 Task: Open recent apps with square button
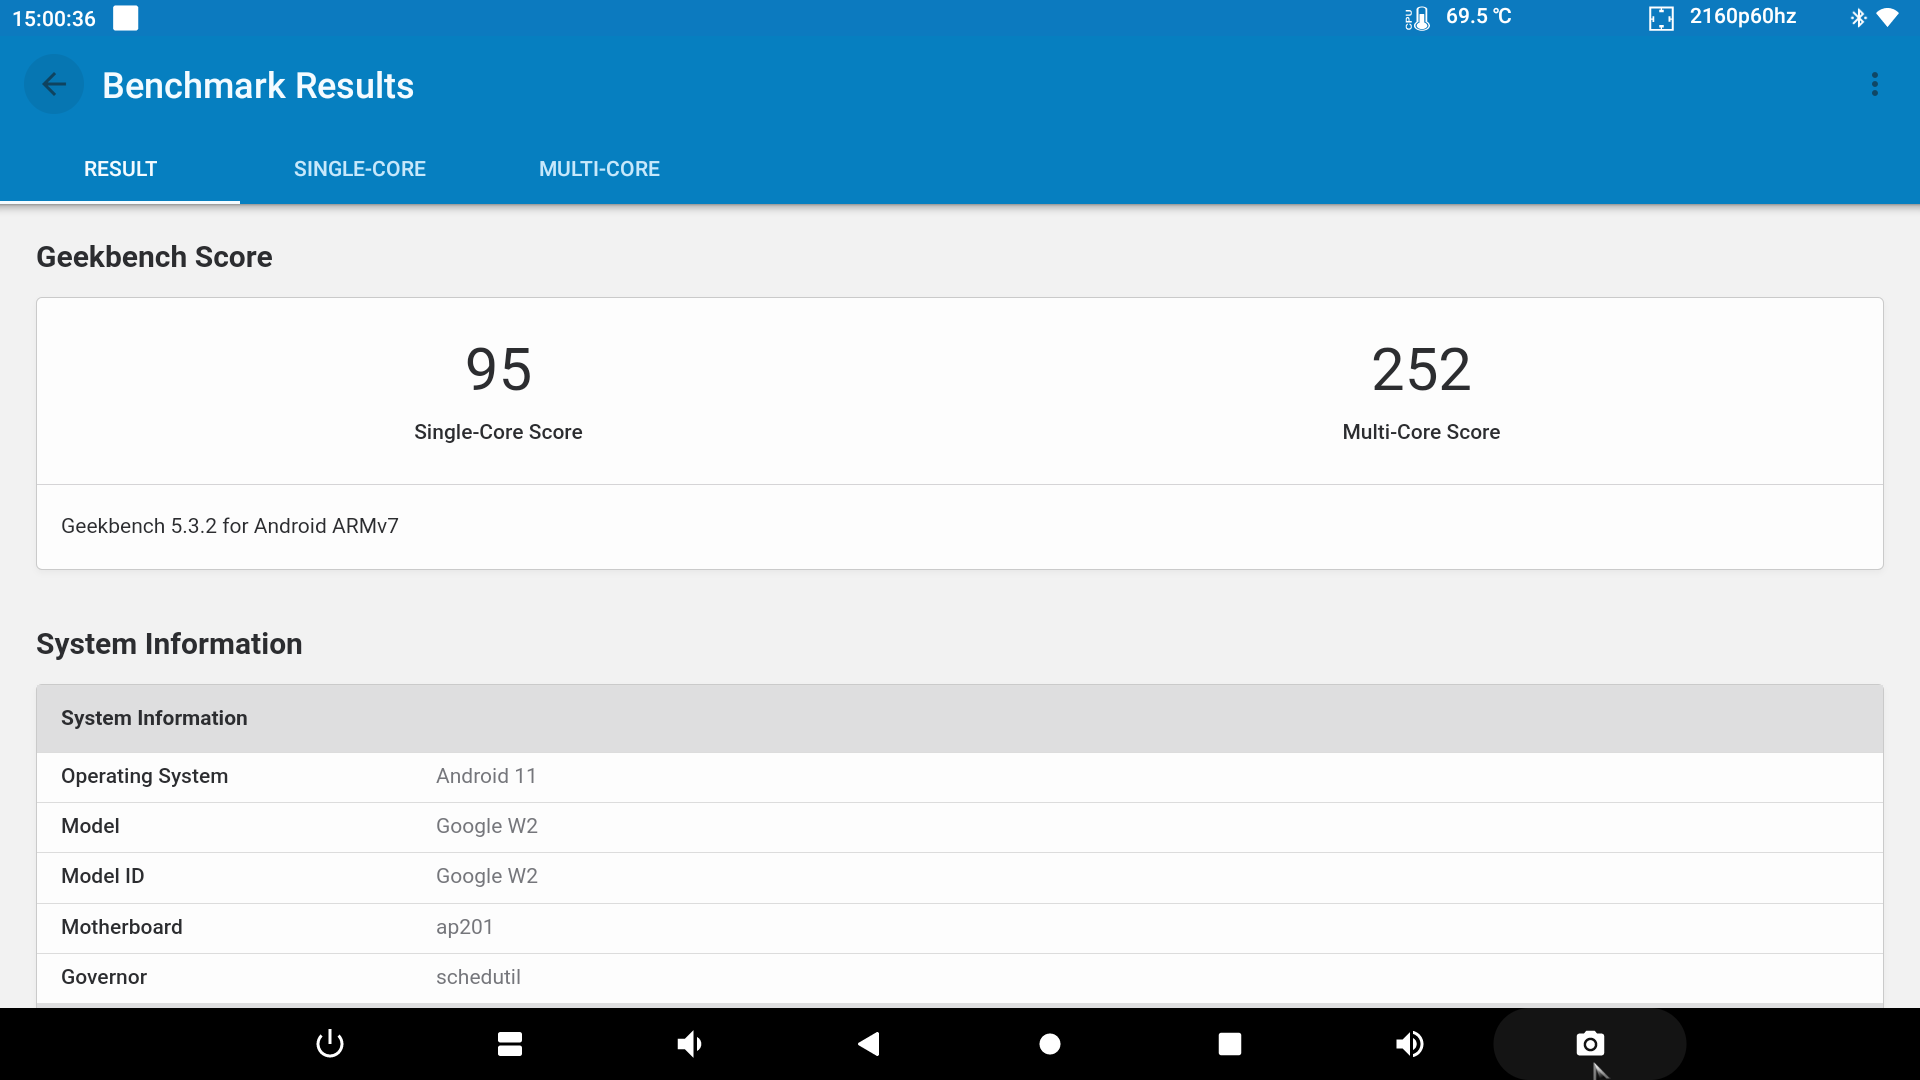click(1230, 1044)
